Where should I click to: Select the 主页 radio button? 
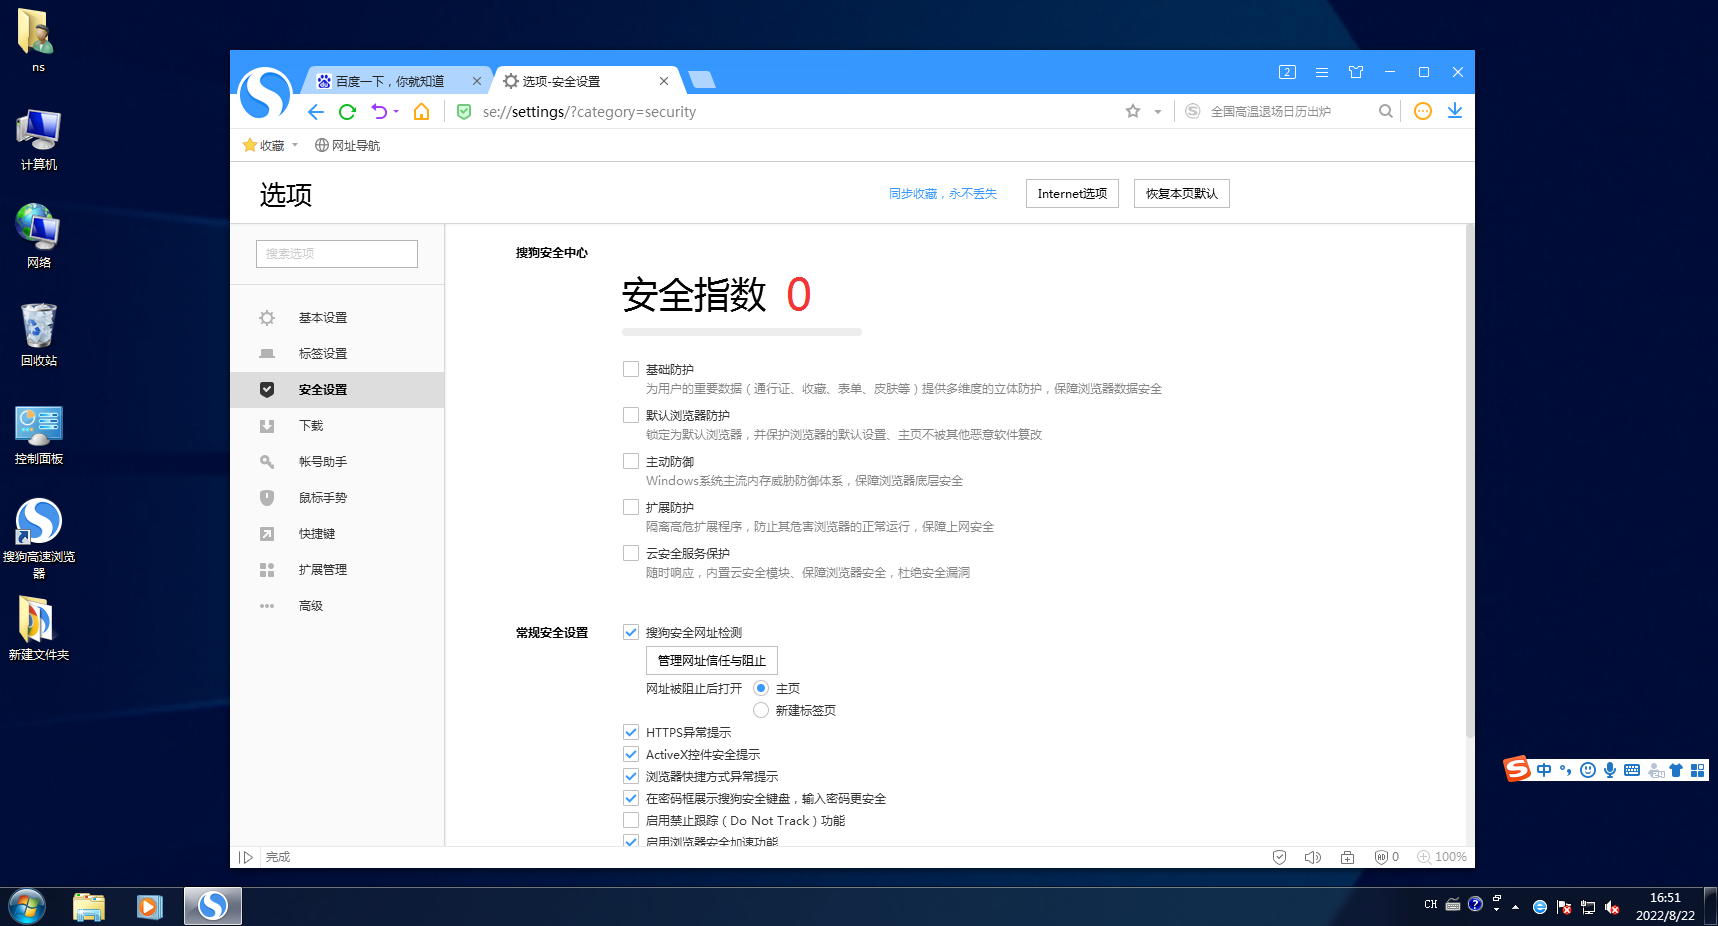(761, 688)
